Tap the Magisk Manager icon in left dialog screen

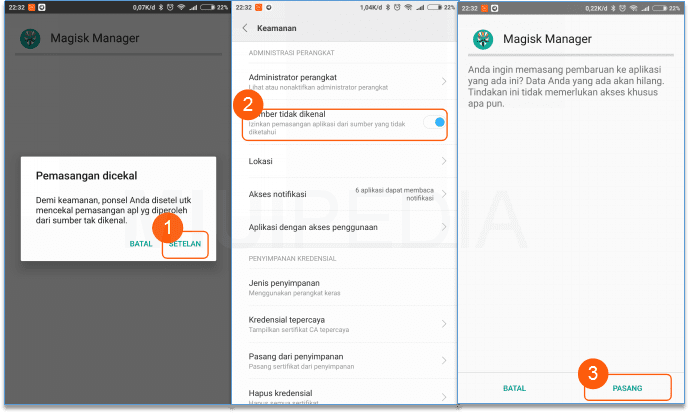tap(30, 39)
